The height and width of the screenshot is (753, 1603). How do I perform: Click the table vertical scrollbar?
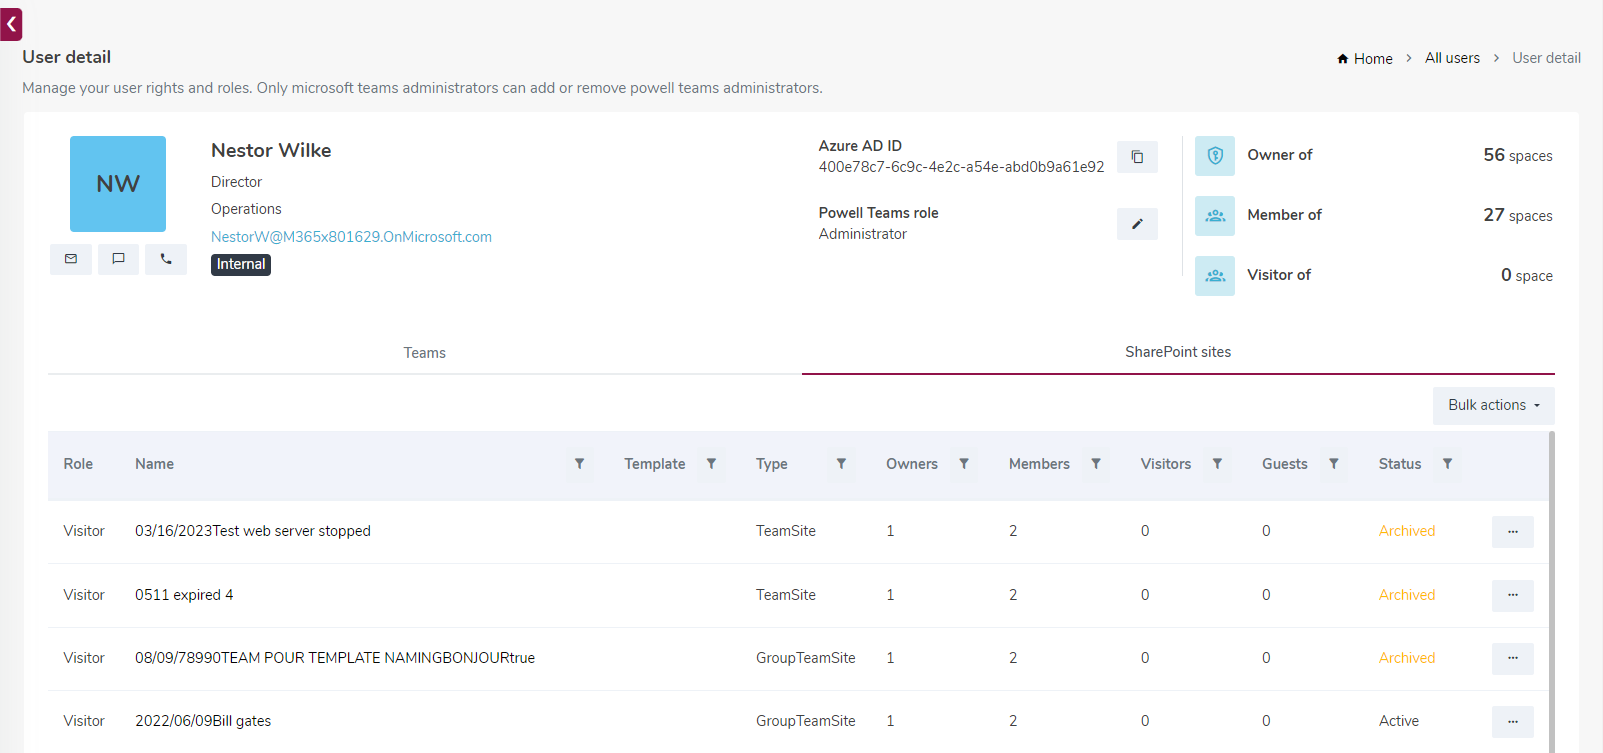click(1552, 590)
